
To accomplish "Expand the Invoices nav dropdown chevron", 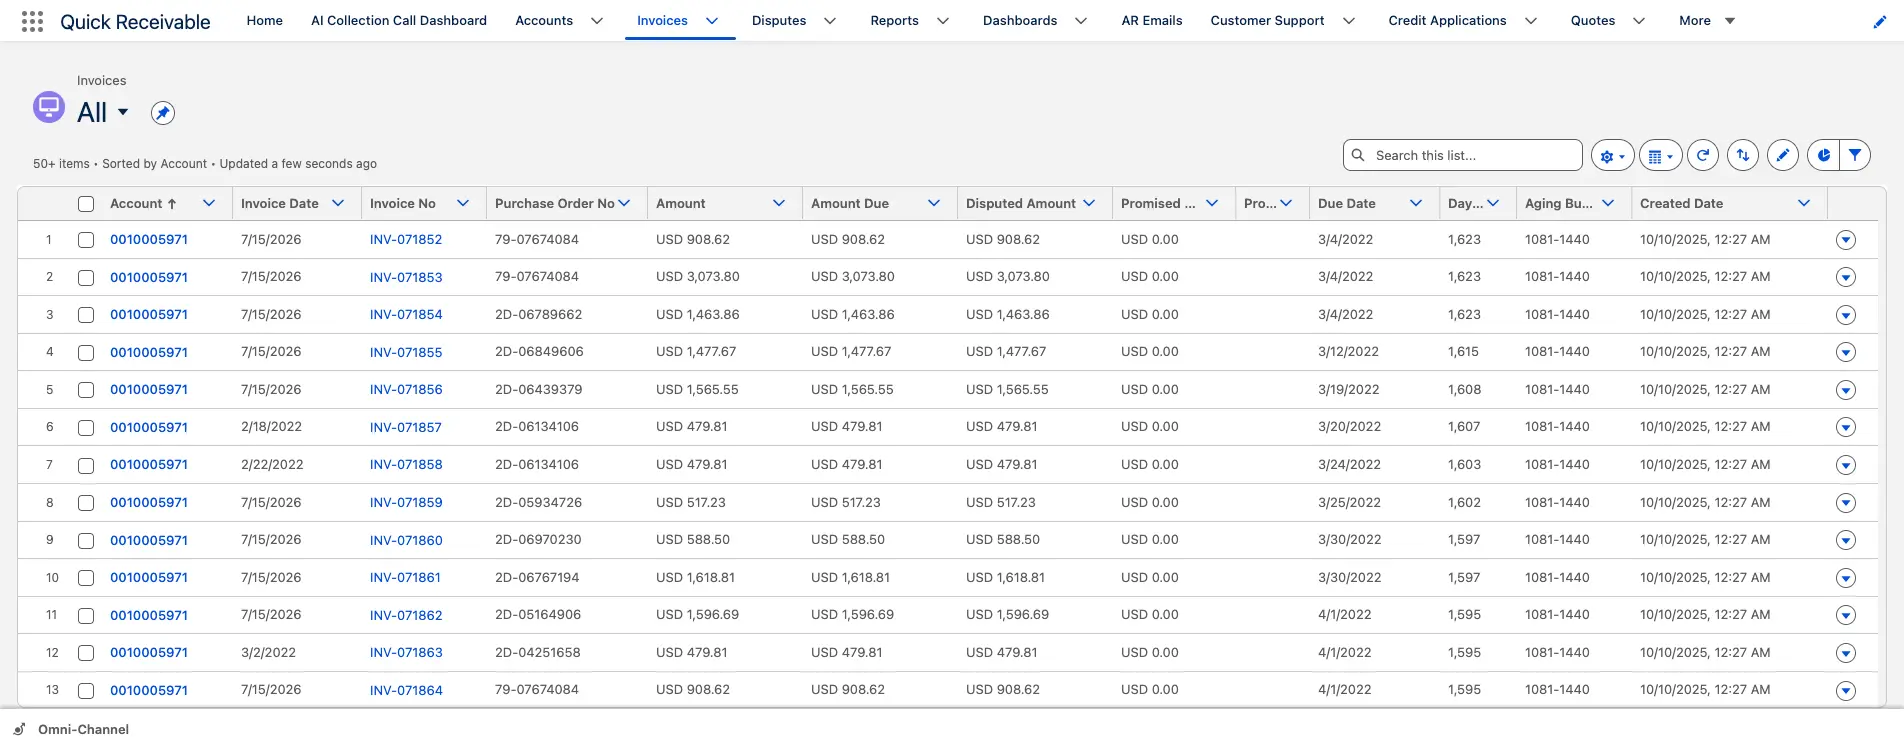I will [x=712, y=21].
